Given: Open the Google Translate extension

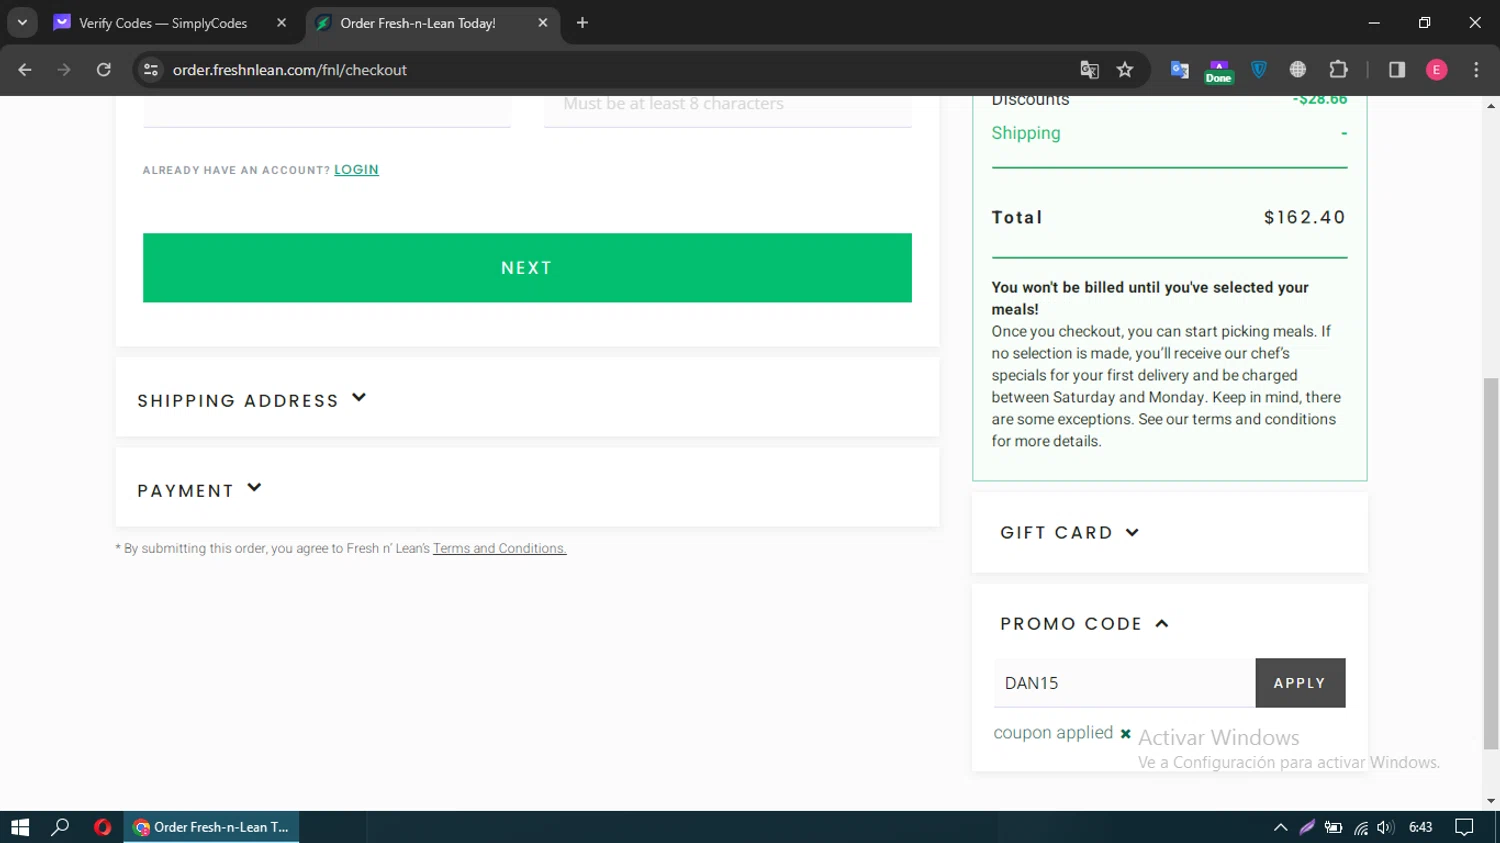Looking at the screenshot, I should [x=1180, y=70].
